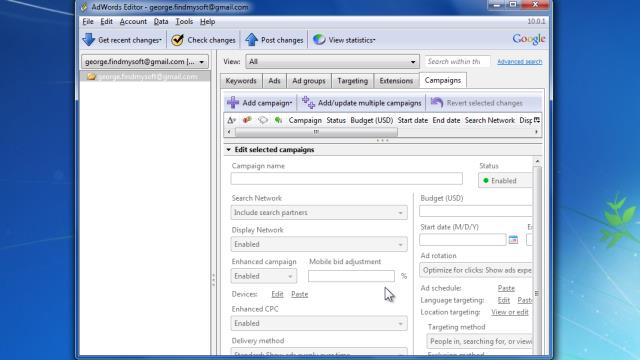This screenshot has height=360, width=640.
Task: Switch to the Extensions tab
Action: point(396,81)
